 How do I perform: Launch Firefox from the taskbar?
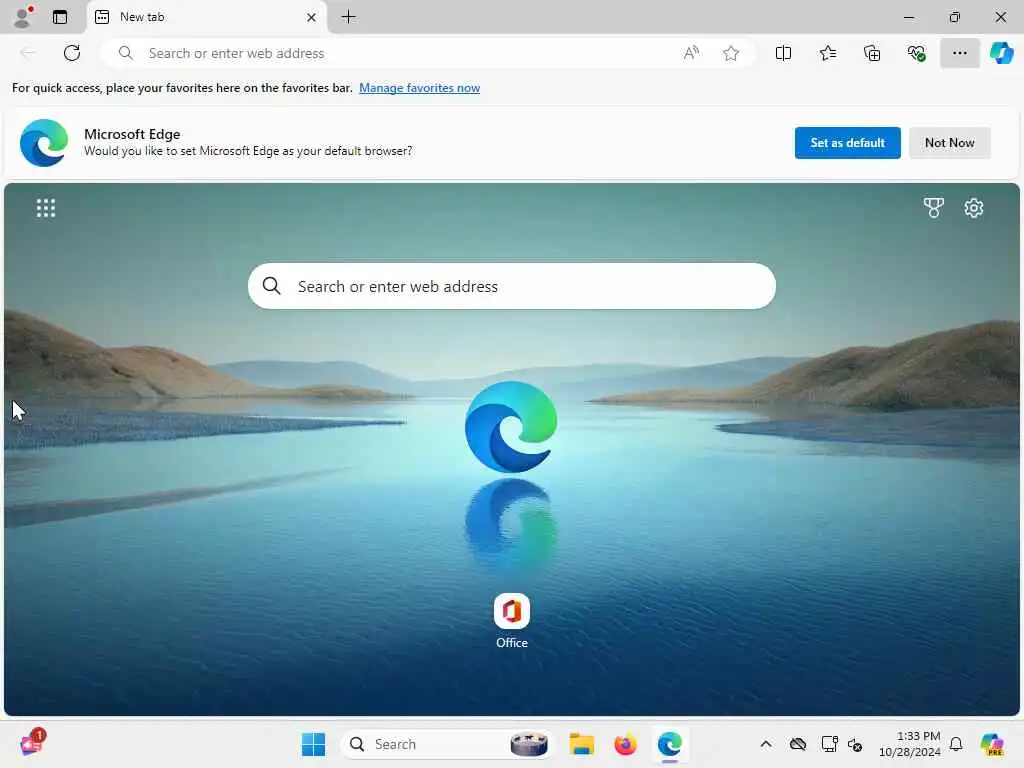[x=625, y=744]
